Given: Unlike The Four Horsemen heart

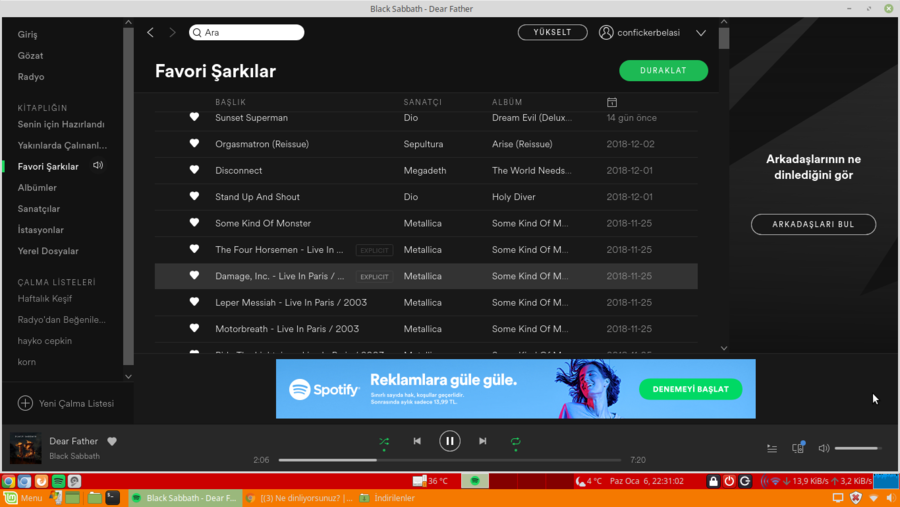Looking at the screenshot, I should [x=194, y=249].
